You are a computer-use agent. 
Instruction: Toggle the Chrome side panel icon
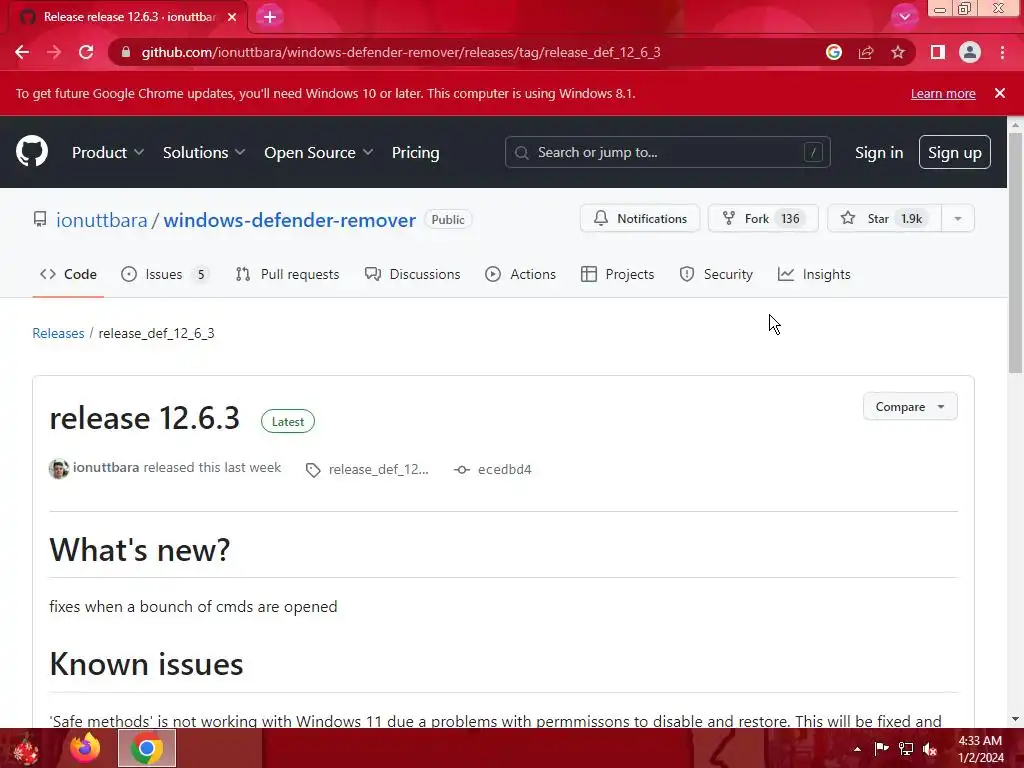pos(938,52)
